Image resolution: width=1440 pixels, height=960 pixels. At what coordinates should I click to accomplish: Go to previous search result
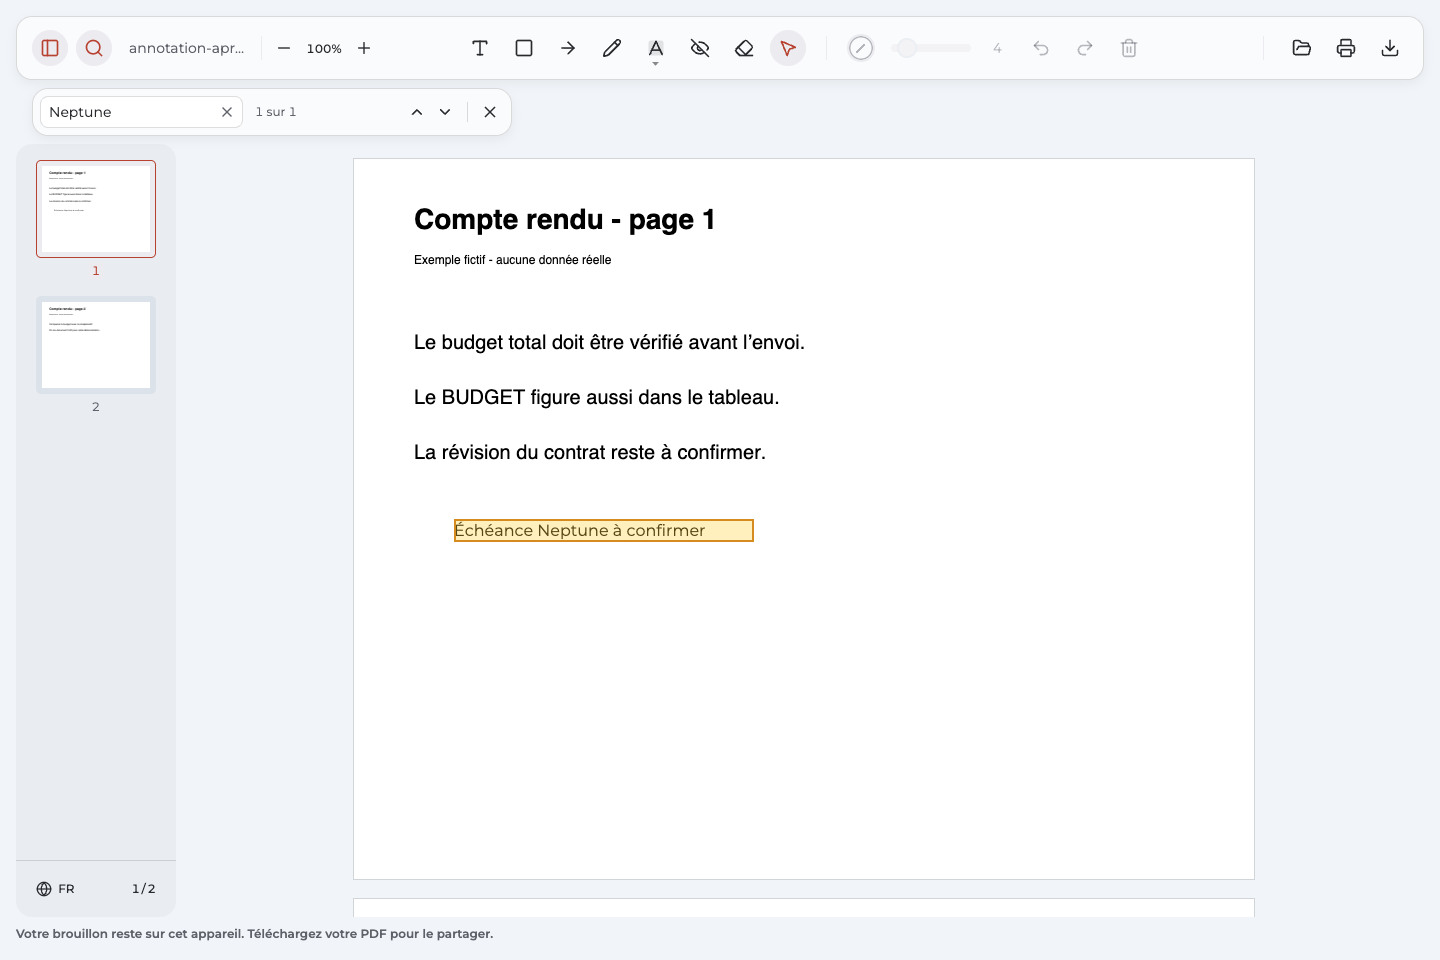(x=417, y=112)
